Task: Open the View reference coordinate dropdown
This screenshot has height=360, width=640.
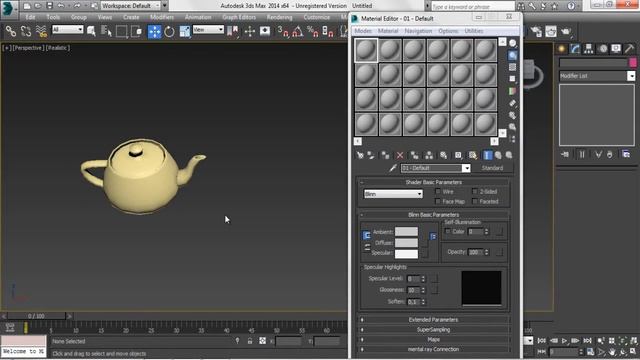Action: pos(208,29)
